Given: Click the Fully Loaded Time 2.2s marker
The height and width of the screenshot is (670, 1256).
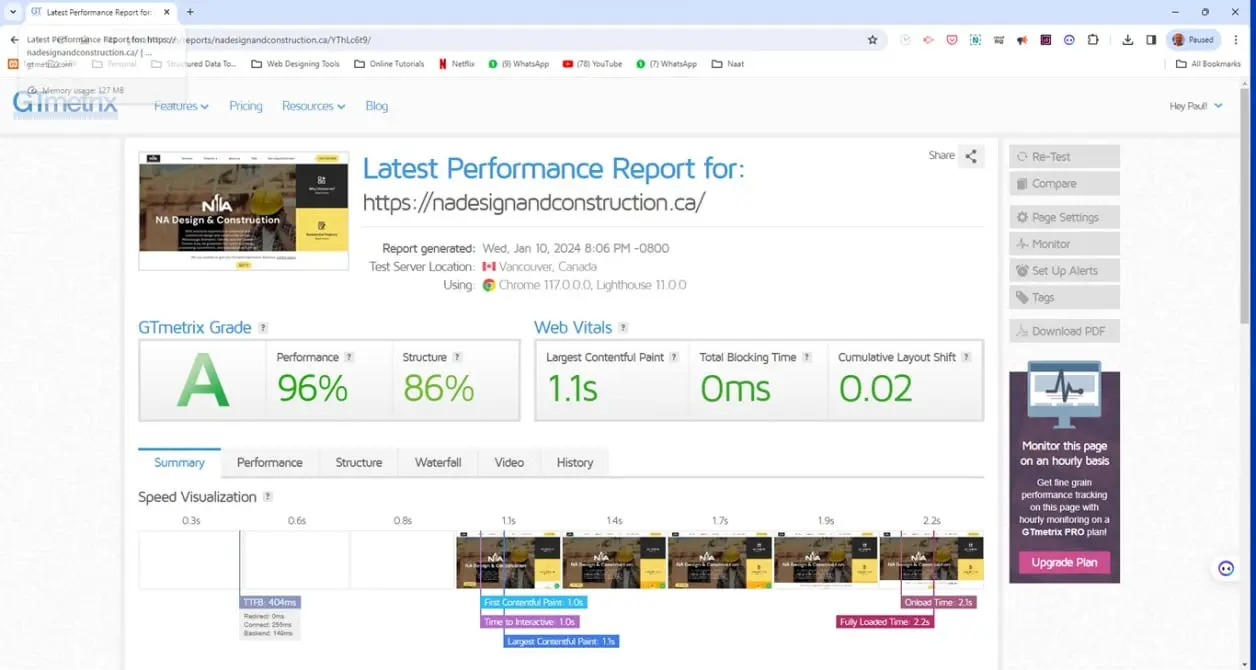Looking at the screenshot, I should 885,622.
